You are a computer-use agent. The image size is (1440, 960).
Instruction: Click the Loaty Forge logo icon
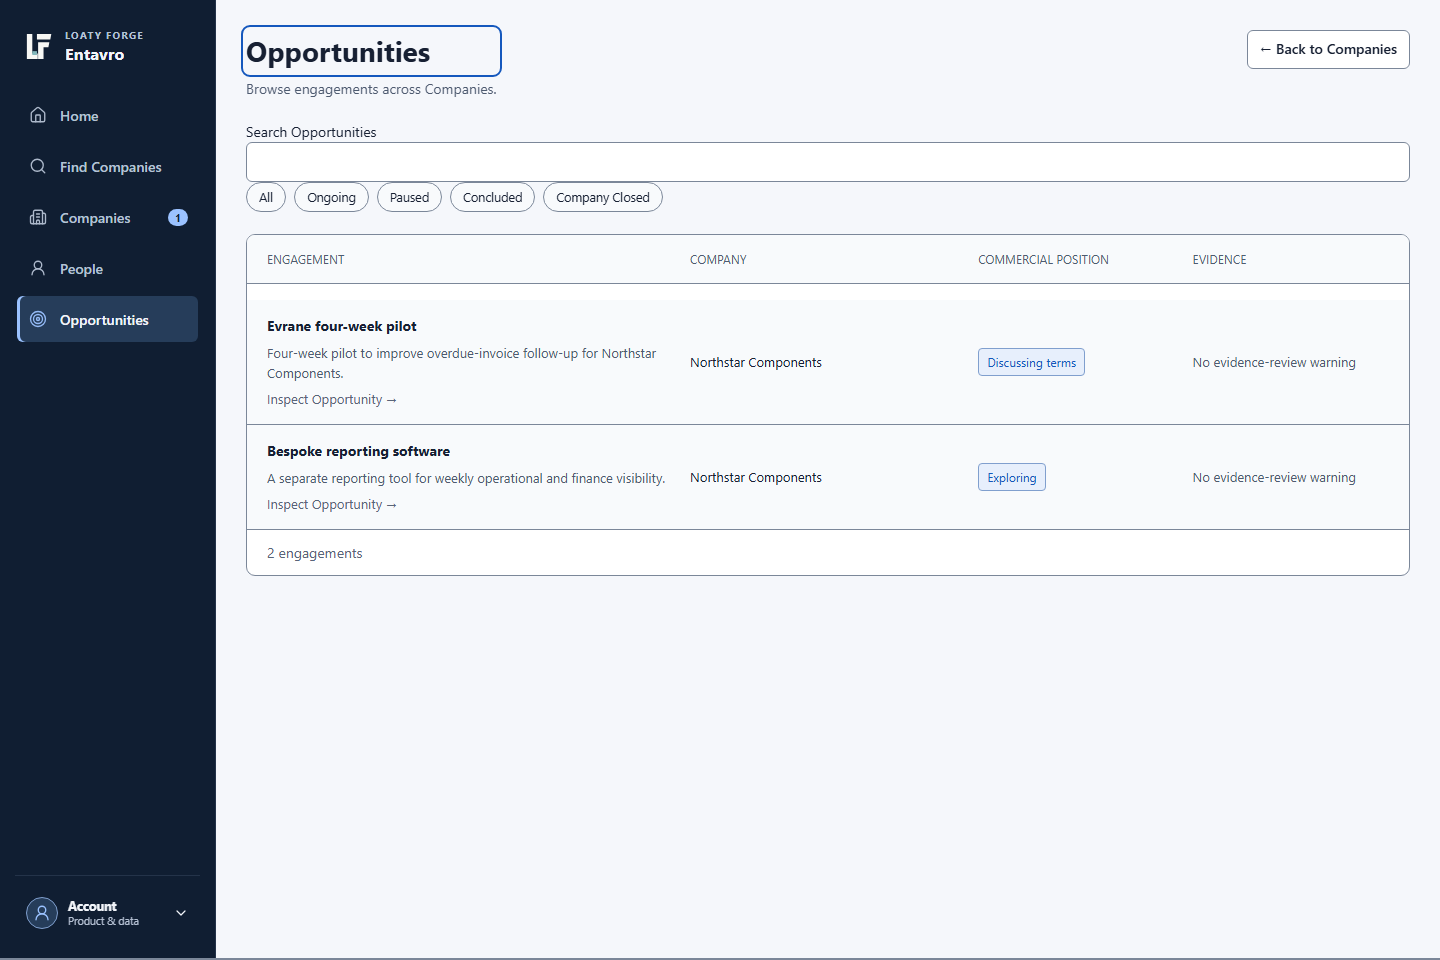click(38, 46)
